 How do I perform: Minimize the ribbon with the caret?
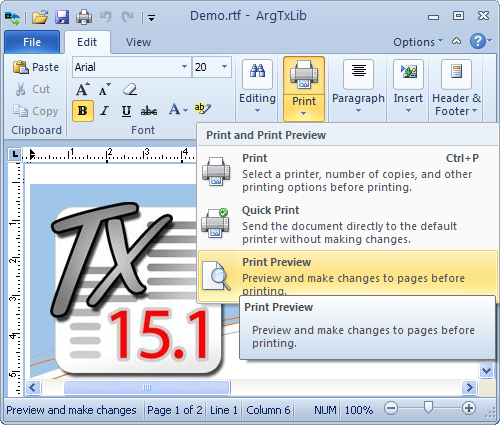pyautogui.click(x=456, y=41)
